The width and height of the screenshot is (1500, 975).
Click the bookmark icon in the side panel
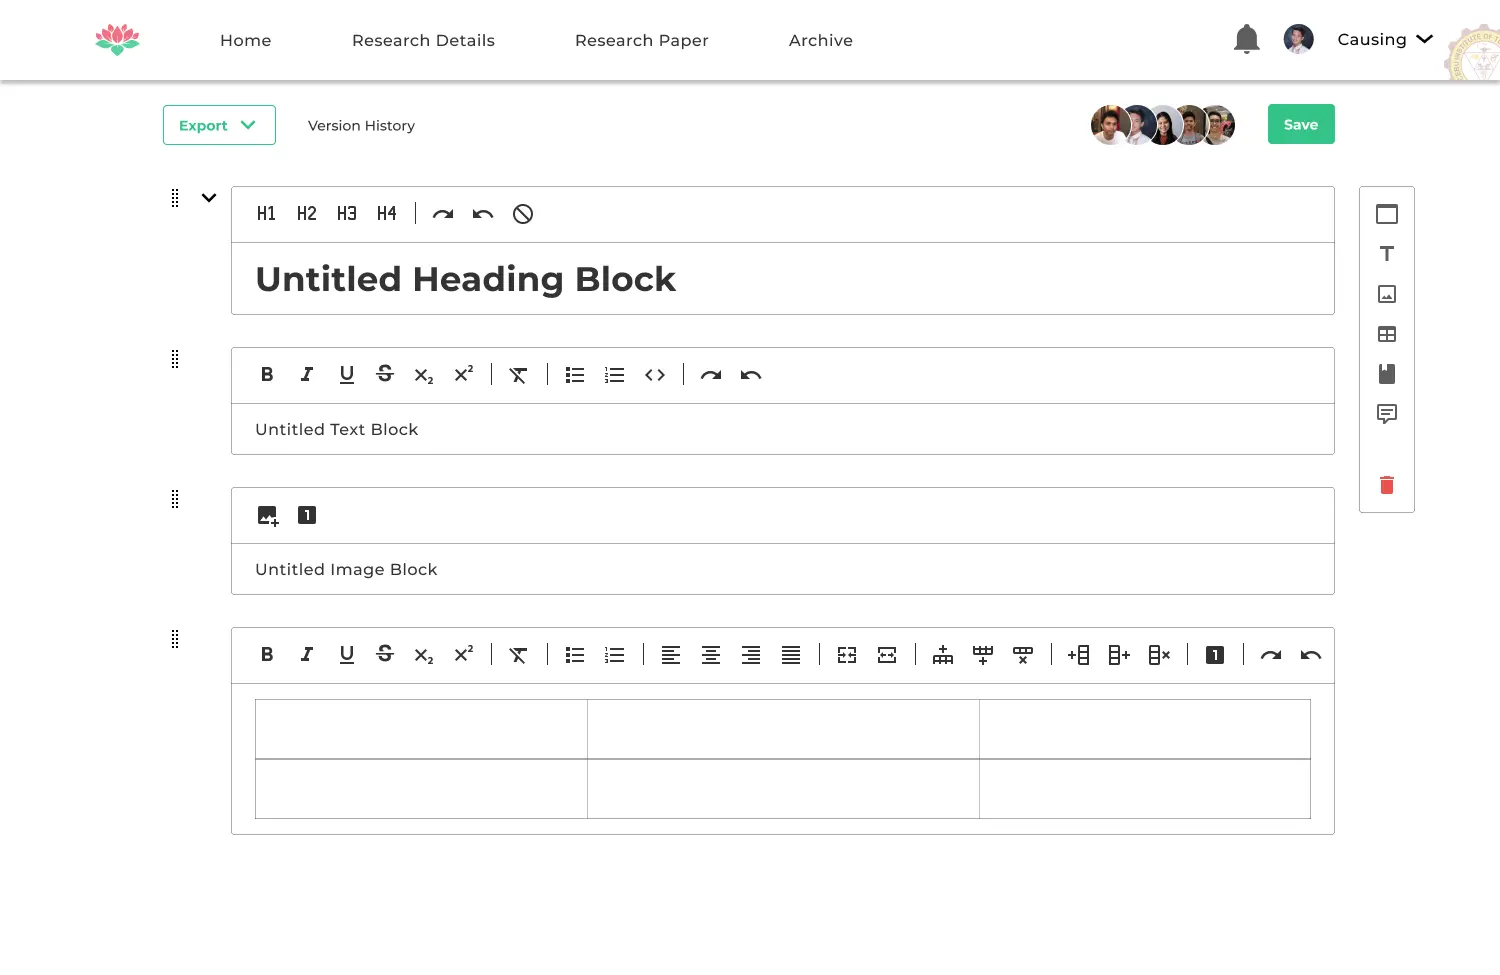click(x=1387, y=374)
